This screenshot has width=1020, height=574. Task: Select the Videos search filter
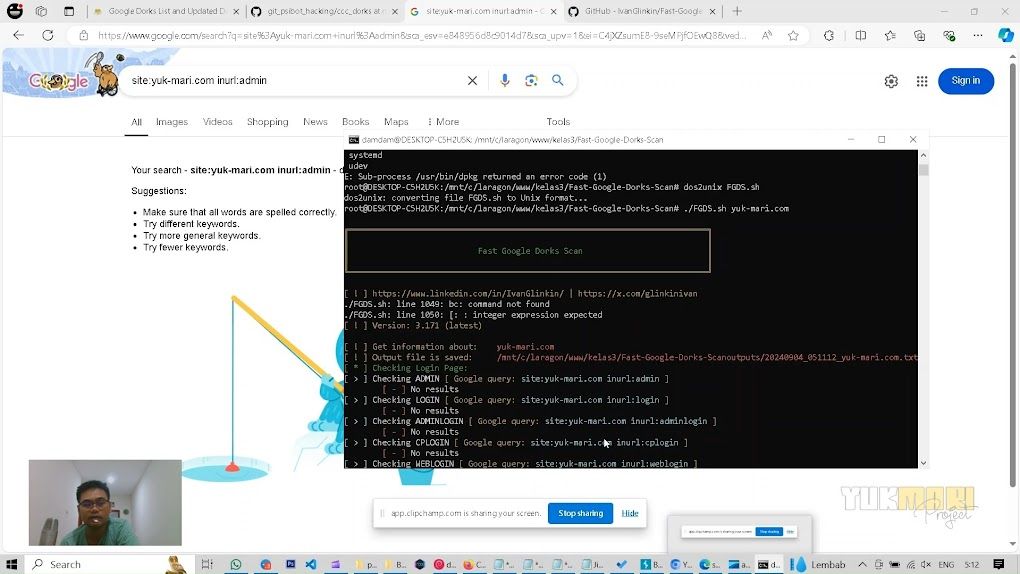[217, 122]
